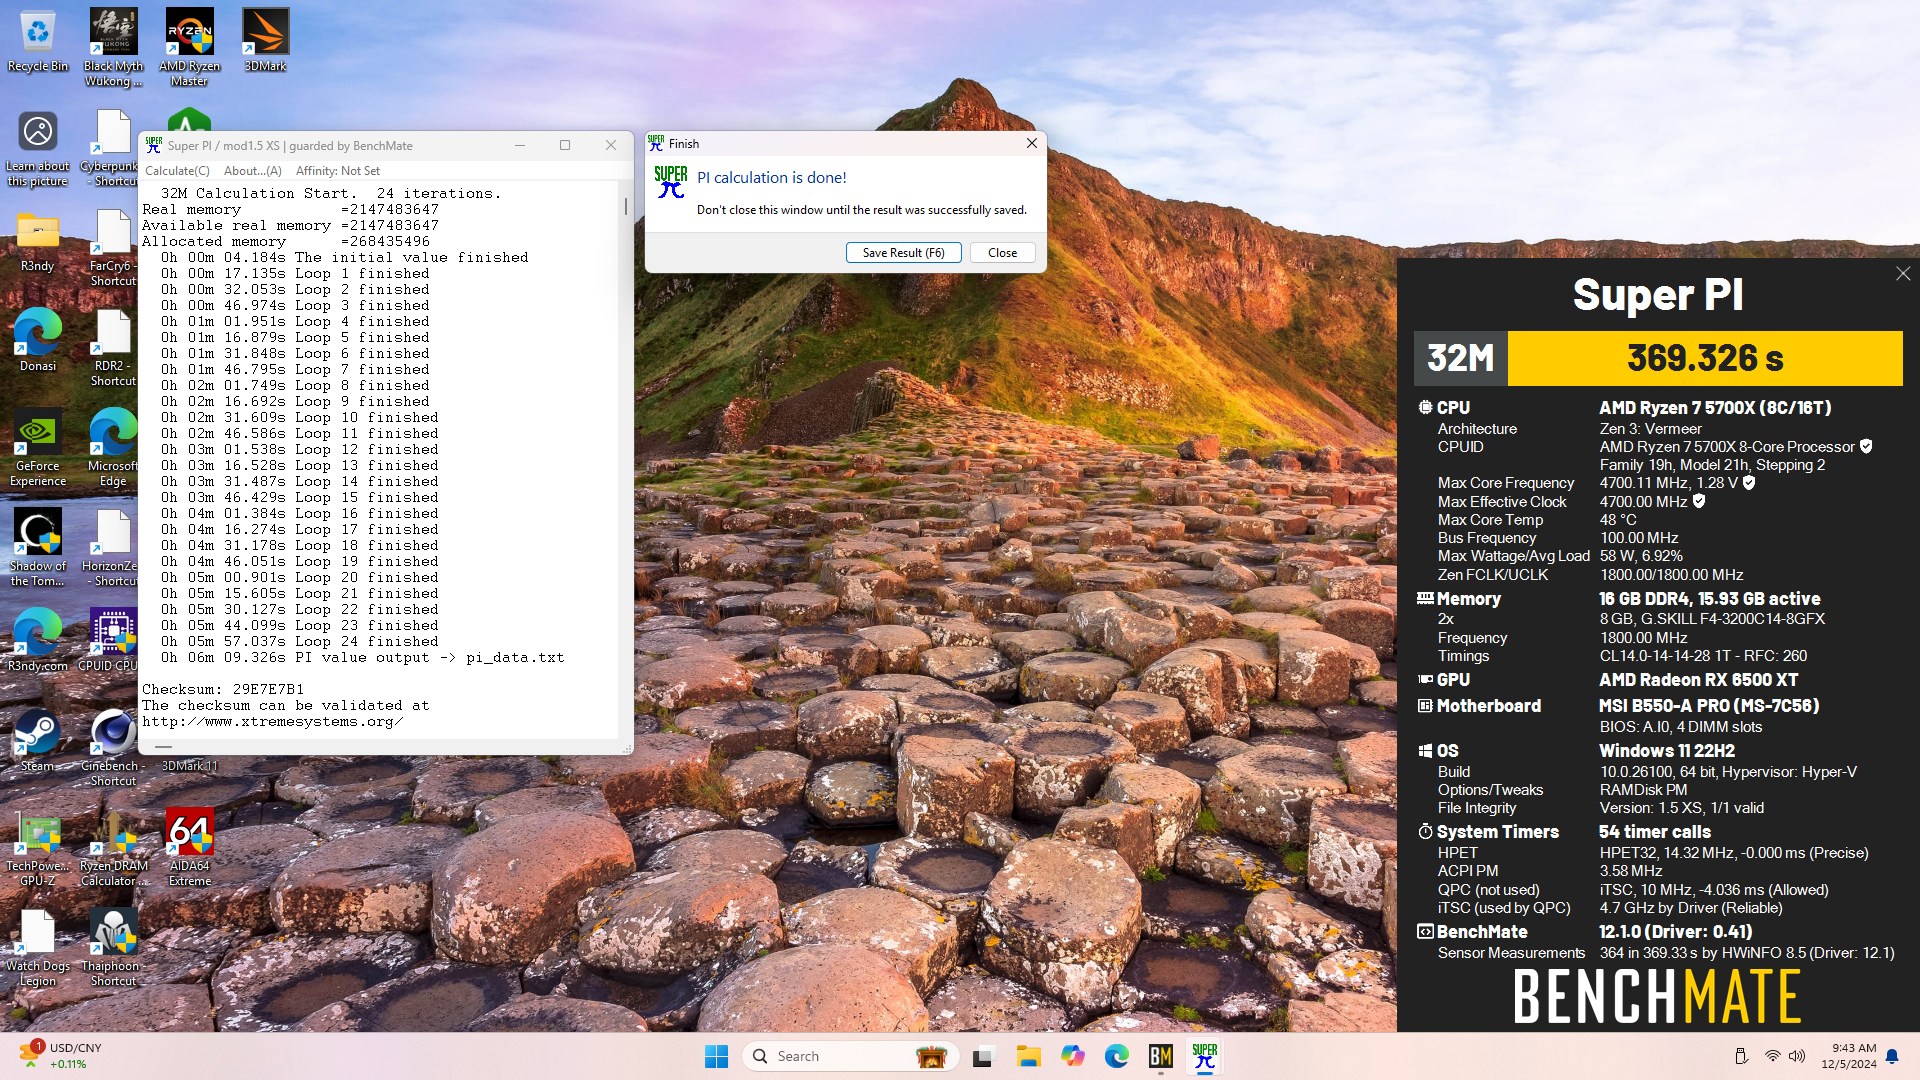1920x1080 pixels.
Task: Open AIDA64 Extreme desktop icon
Action: pos(189,848)
